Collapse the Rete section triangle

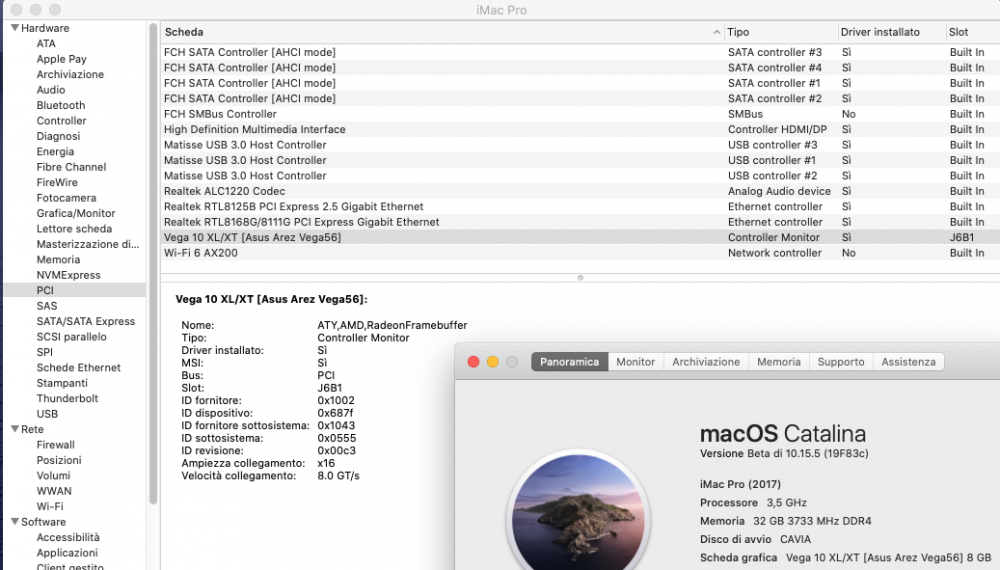coord(15,429)
